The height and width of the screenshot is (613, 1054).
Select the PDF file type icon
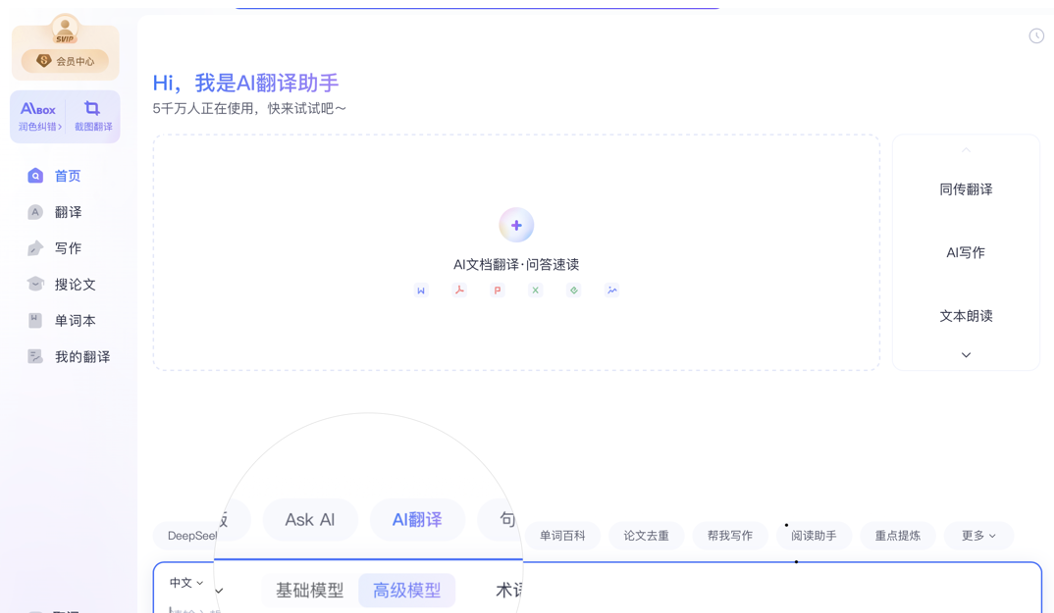pos(459,290)
